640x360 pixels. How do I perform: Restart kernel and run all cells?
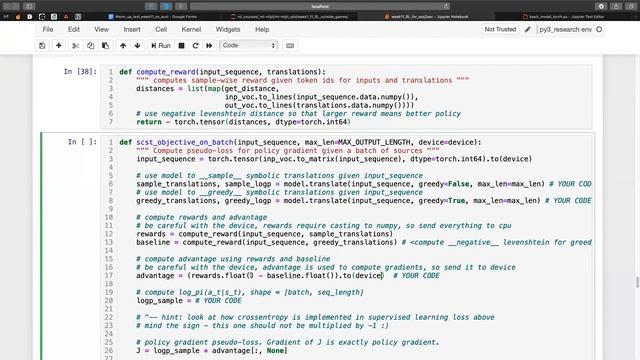tap(209, 46)
